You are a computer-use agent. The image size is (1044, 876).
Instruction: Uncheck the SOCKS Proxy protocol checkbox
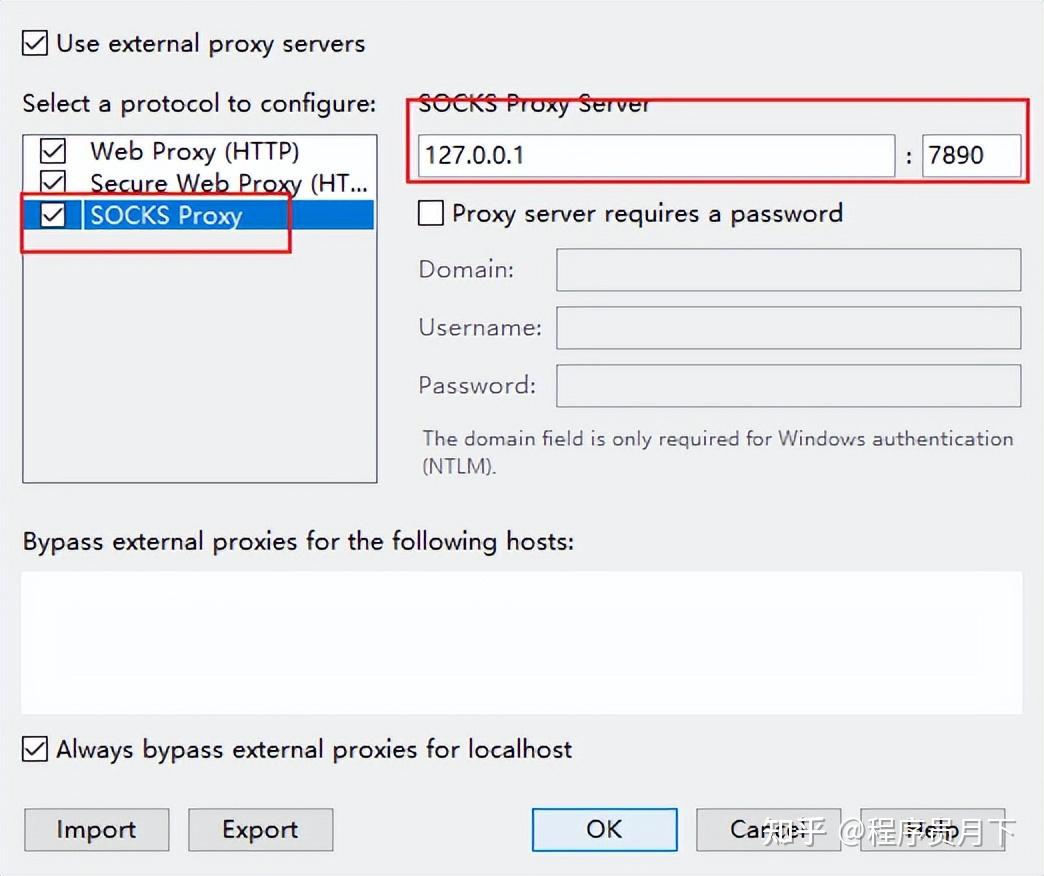tap(52, 215)
